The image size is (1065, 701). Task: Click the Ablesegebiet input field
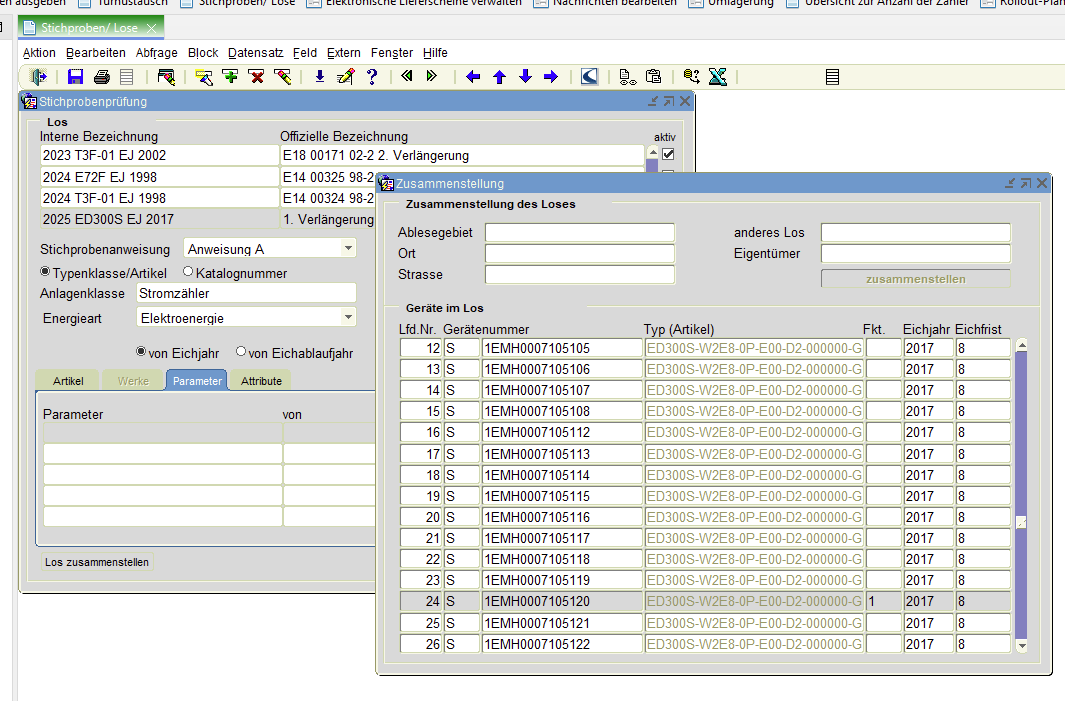pos(579,233)
